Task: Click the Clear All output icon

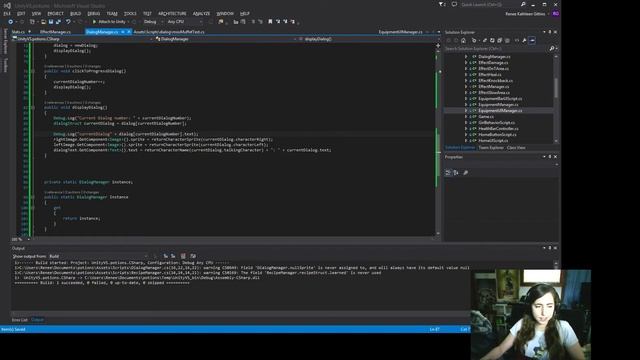Action: [x=183, y=256]
